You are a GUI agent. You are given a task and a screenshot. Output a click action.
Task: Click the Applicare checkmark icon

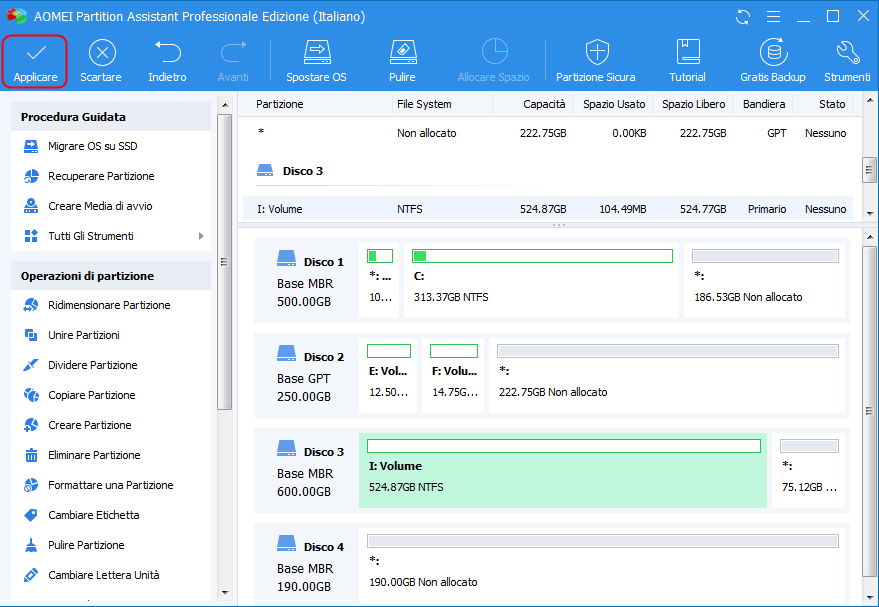pos(35,53)
